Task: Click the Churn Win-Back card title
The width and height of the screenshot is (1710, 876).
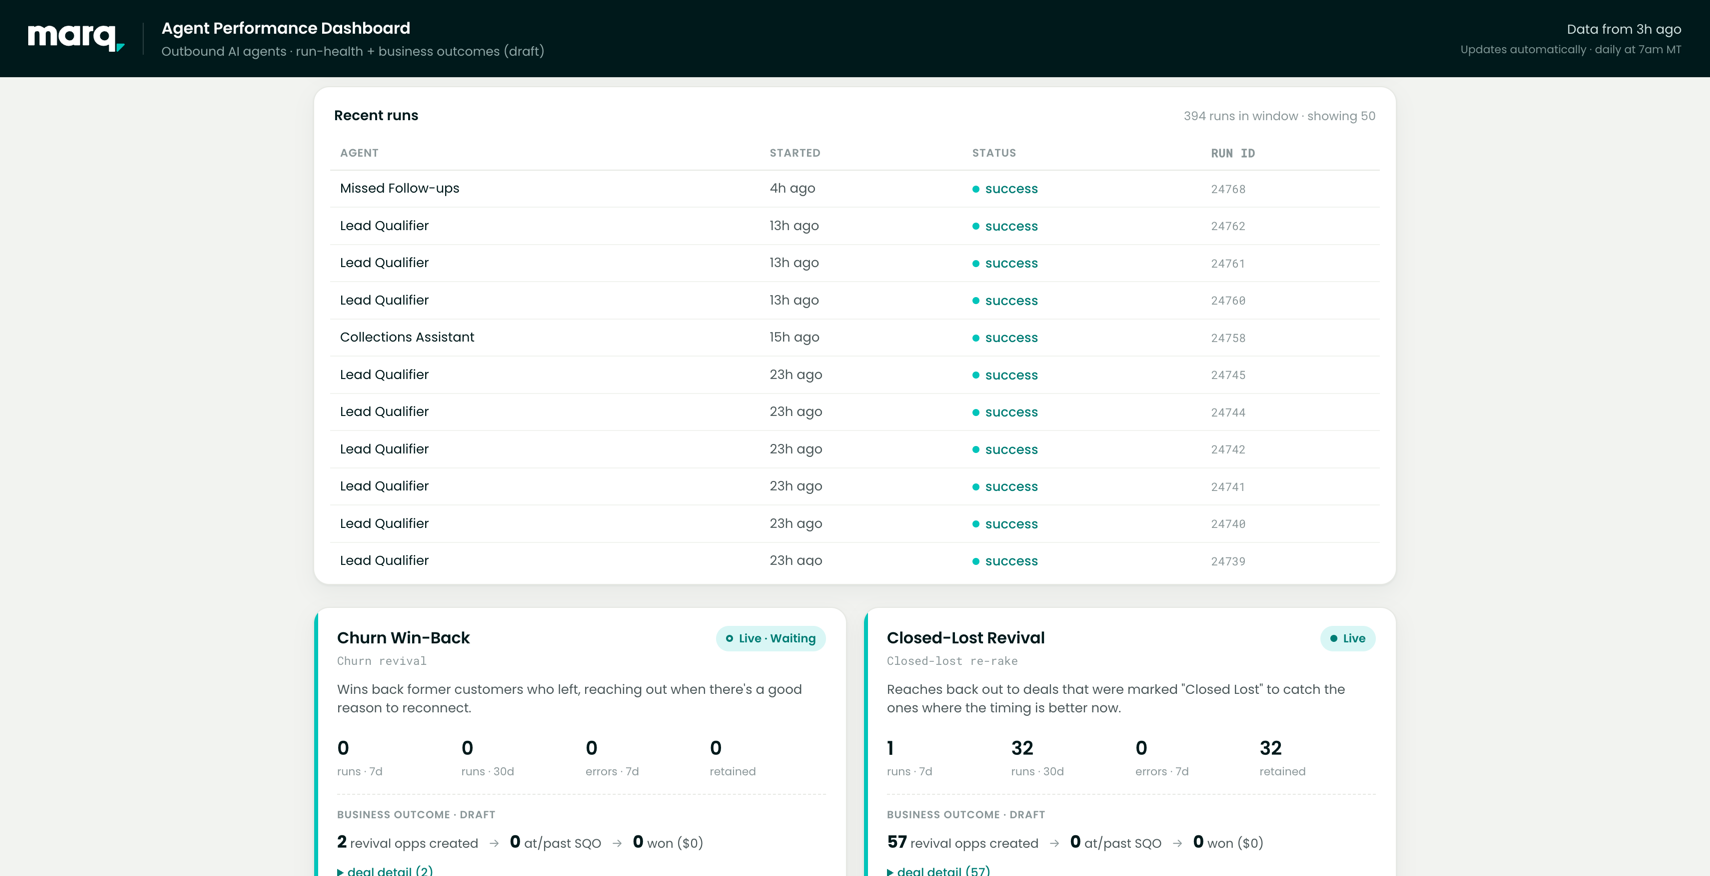Action: 403,638
